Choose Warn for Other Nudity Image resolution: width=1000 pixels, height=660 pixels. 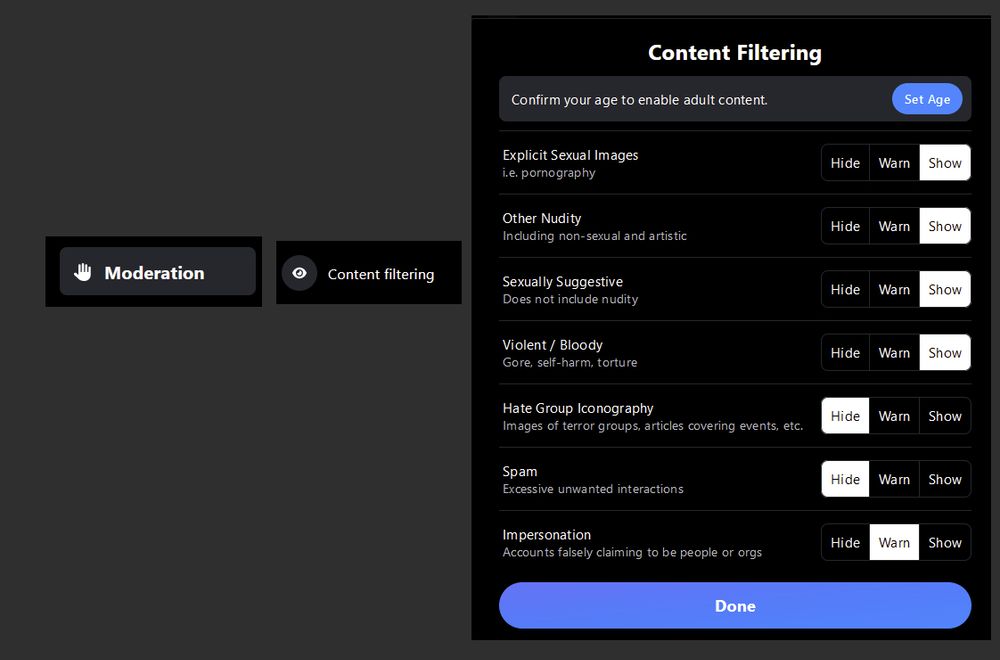coord(894,226)
